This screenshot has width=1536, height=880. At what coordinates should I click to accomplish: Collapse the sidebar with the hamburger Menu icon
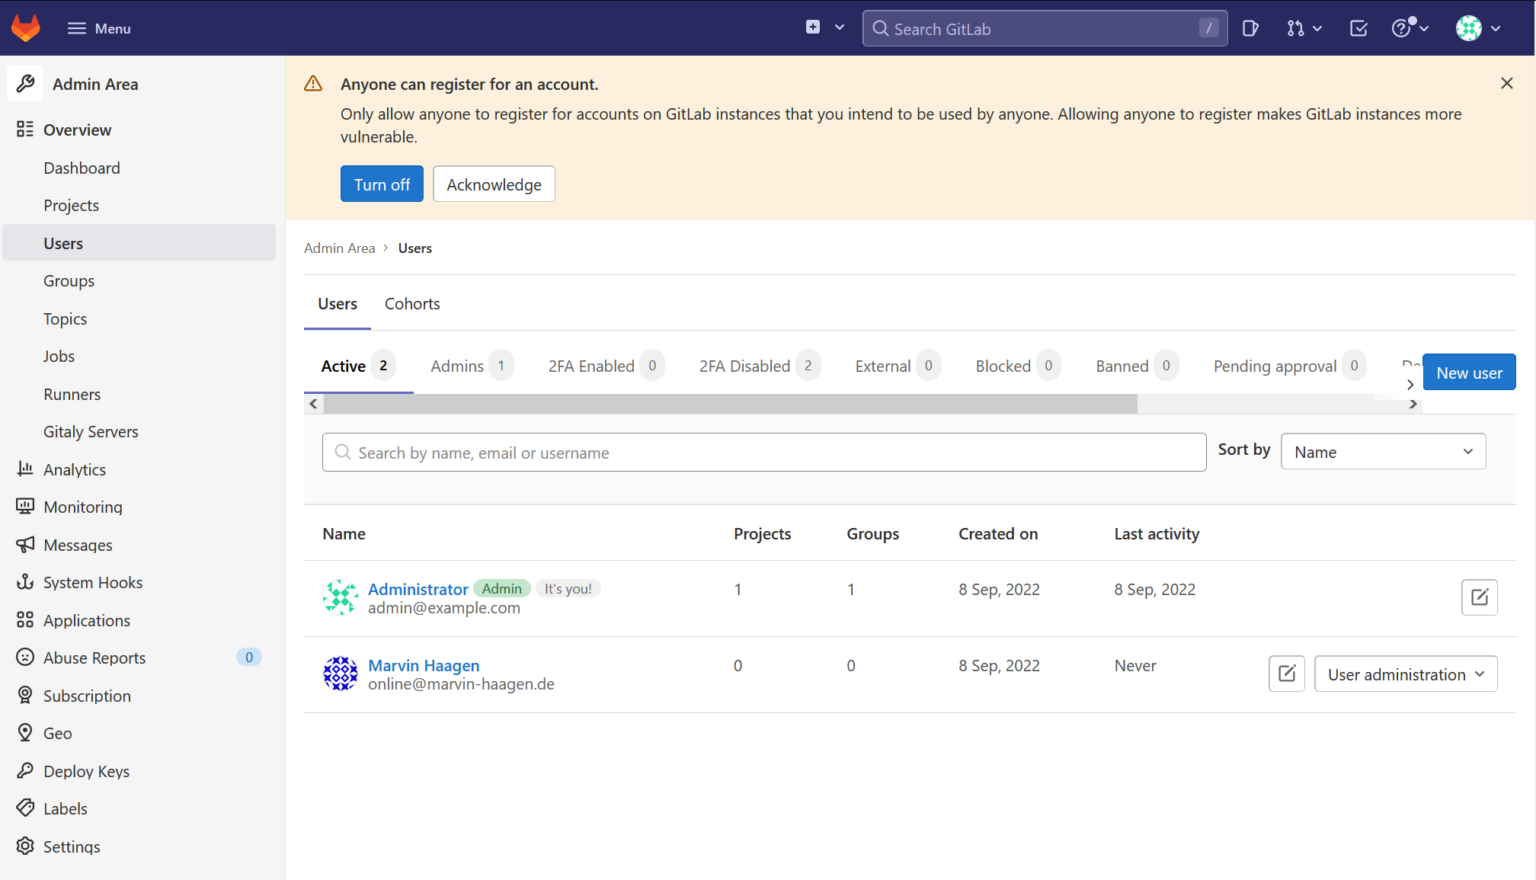tap(76, 27)
